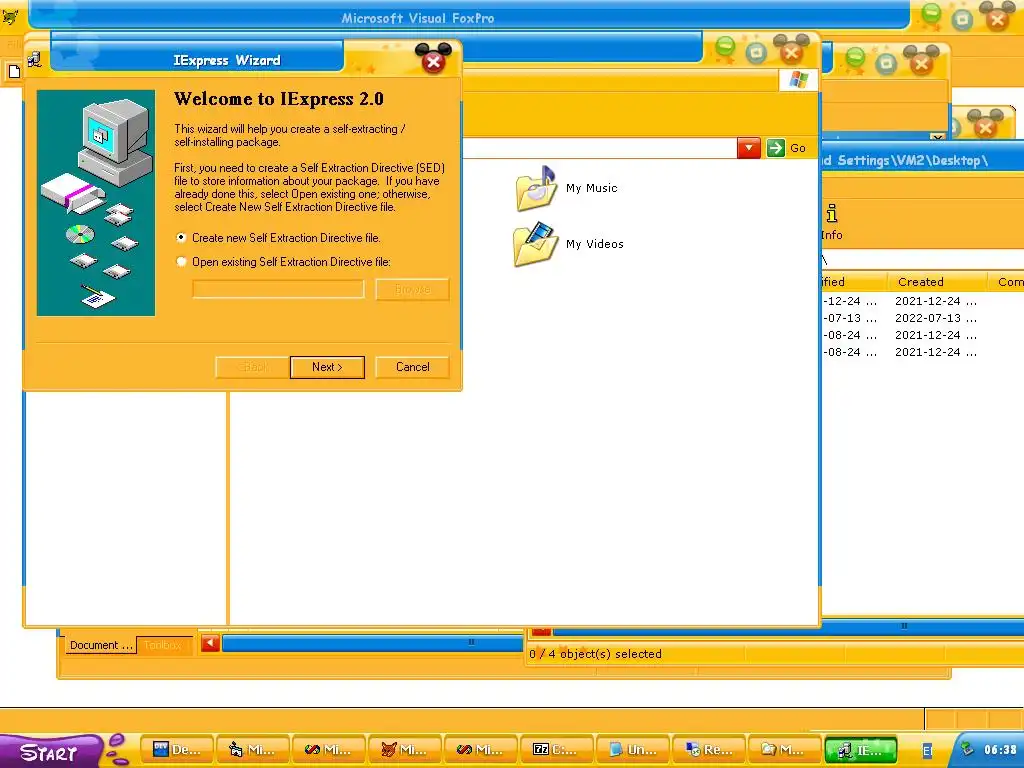Click FoxPro new document toolbar icon
The image size is (1024, 768).
pyautogui.click(x=14, y=72)
